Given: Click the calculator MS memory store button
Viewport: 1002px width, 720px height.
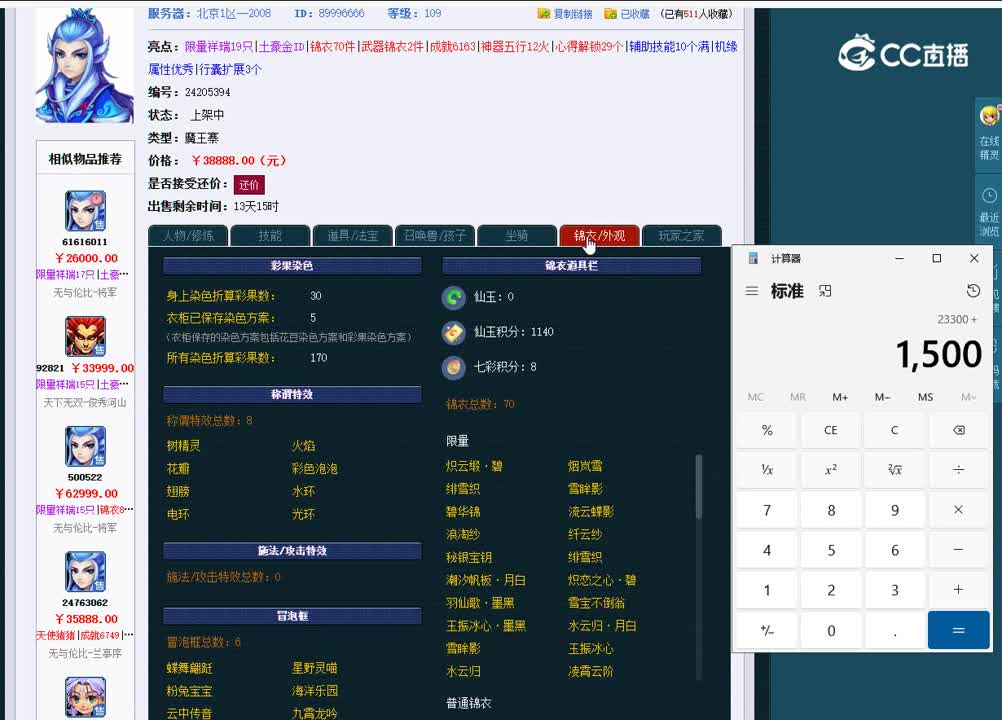Looking at the screenshot, I should [925, 397].
